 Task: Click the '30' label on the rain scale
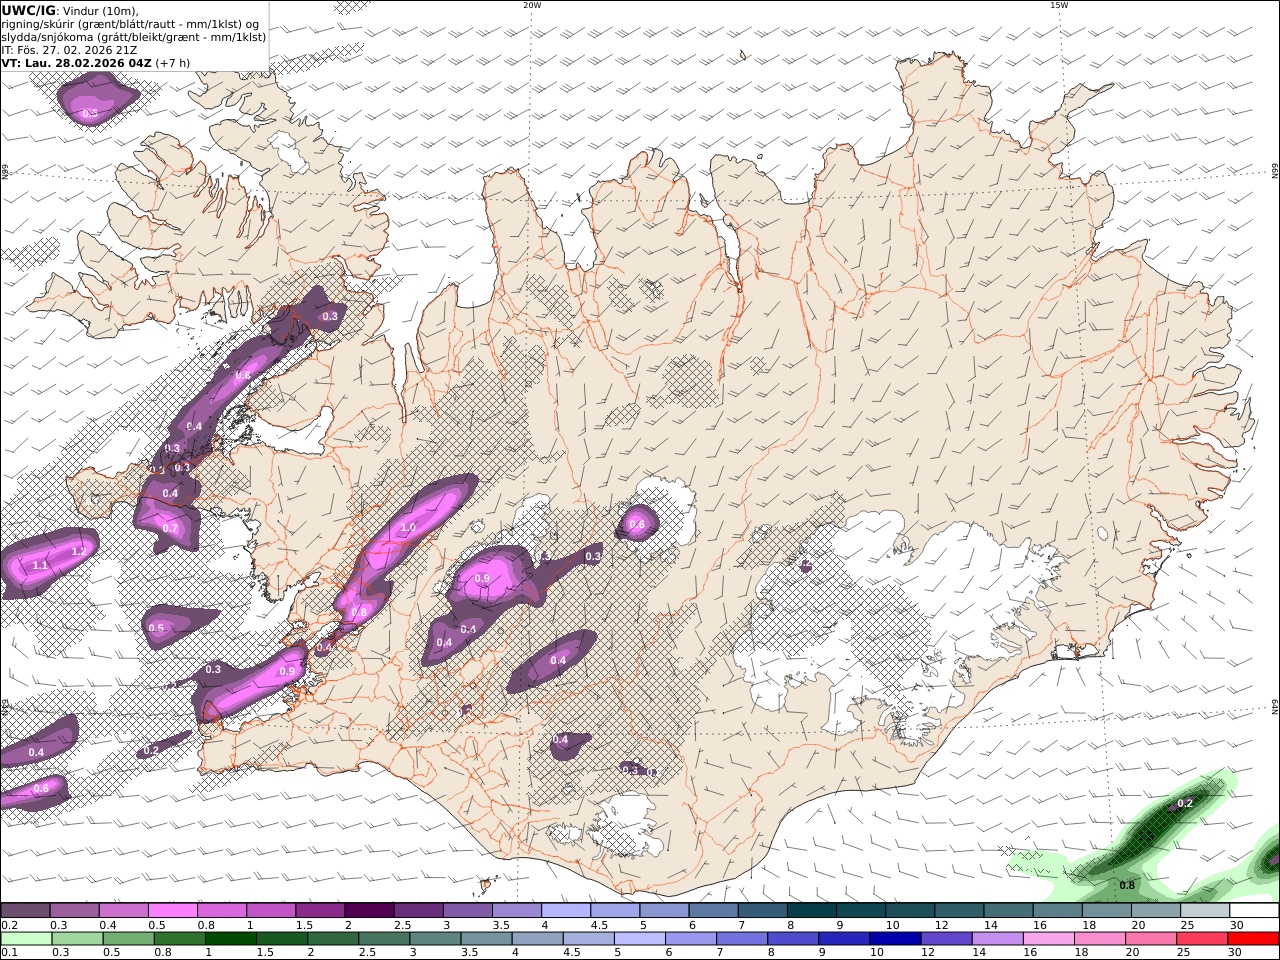pyautogui.click(x=1237, y=953)
